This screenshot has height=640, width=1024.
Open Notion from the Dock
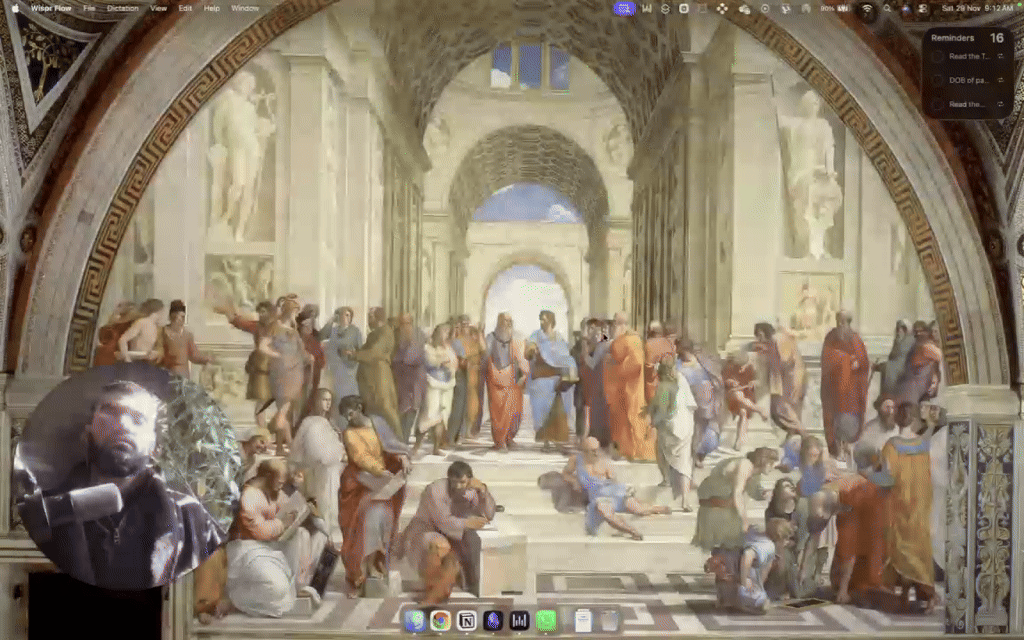(467, 620)
